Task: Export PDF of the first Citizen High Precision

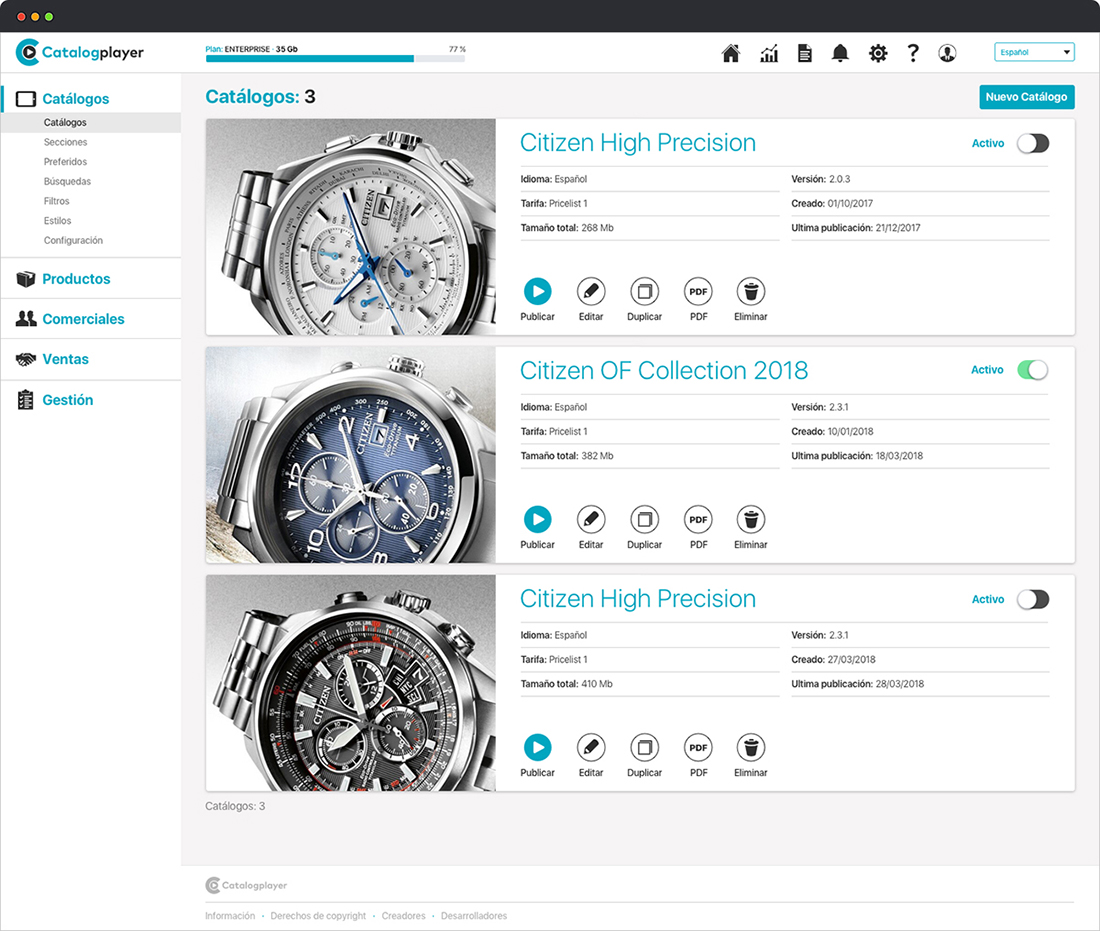Action: (x=698, y=291)
